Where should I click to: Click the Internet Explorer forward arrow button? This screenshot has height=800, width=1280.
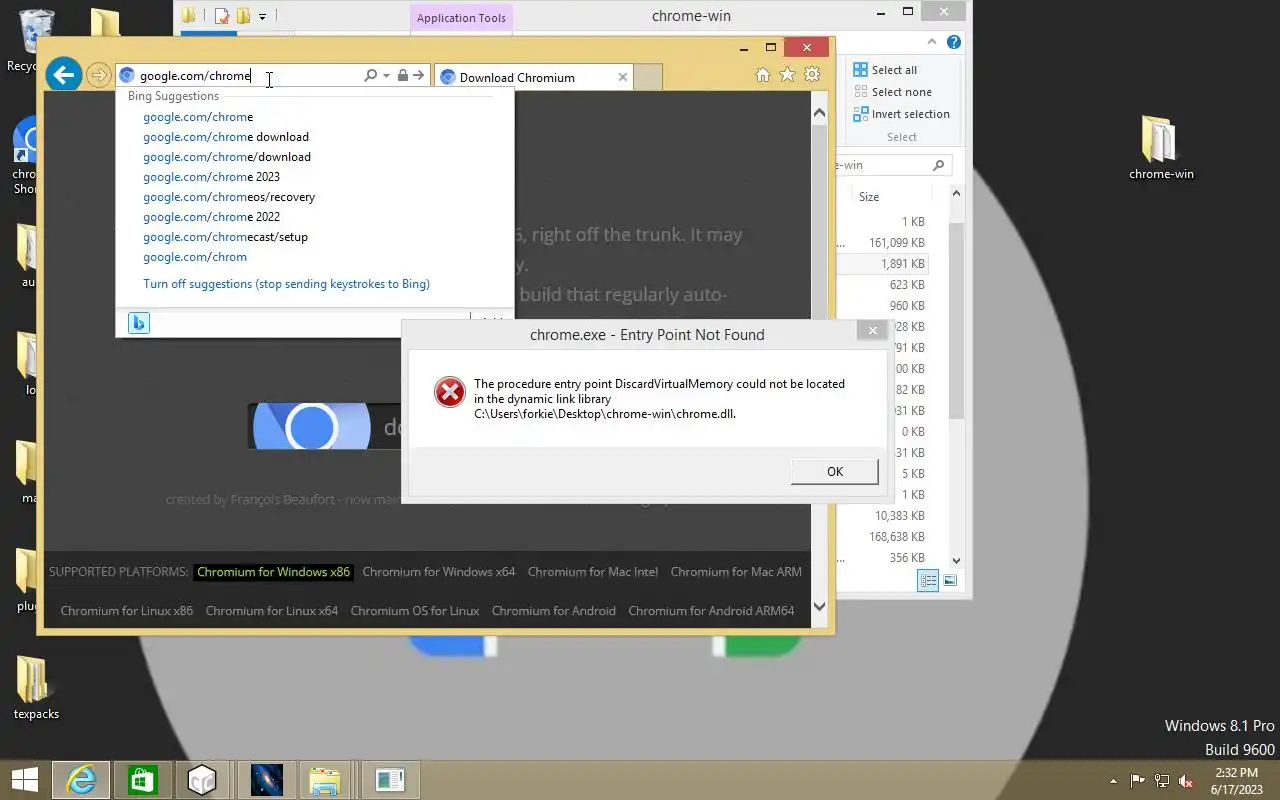point(98,76)
